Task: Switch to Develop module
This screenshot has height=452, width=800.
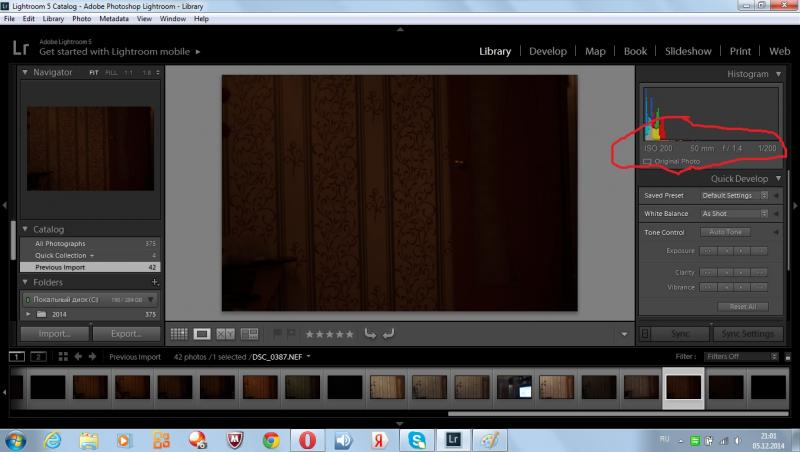Action: [547, 51]
